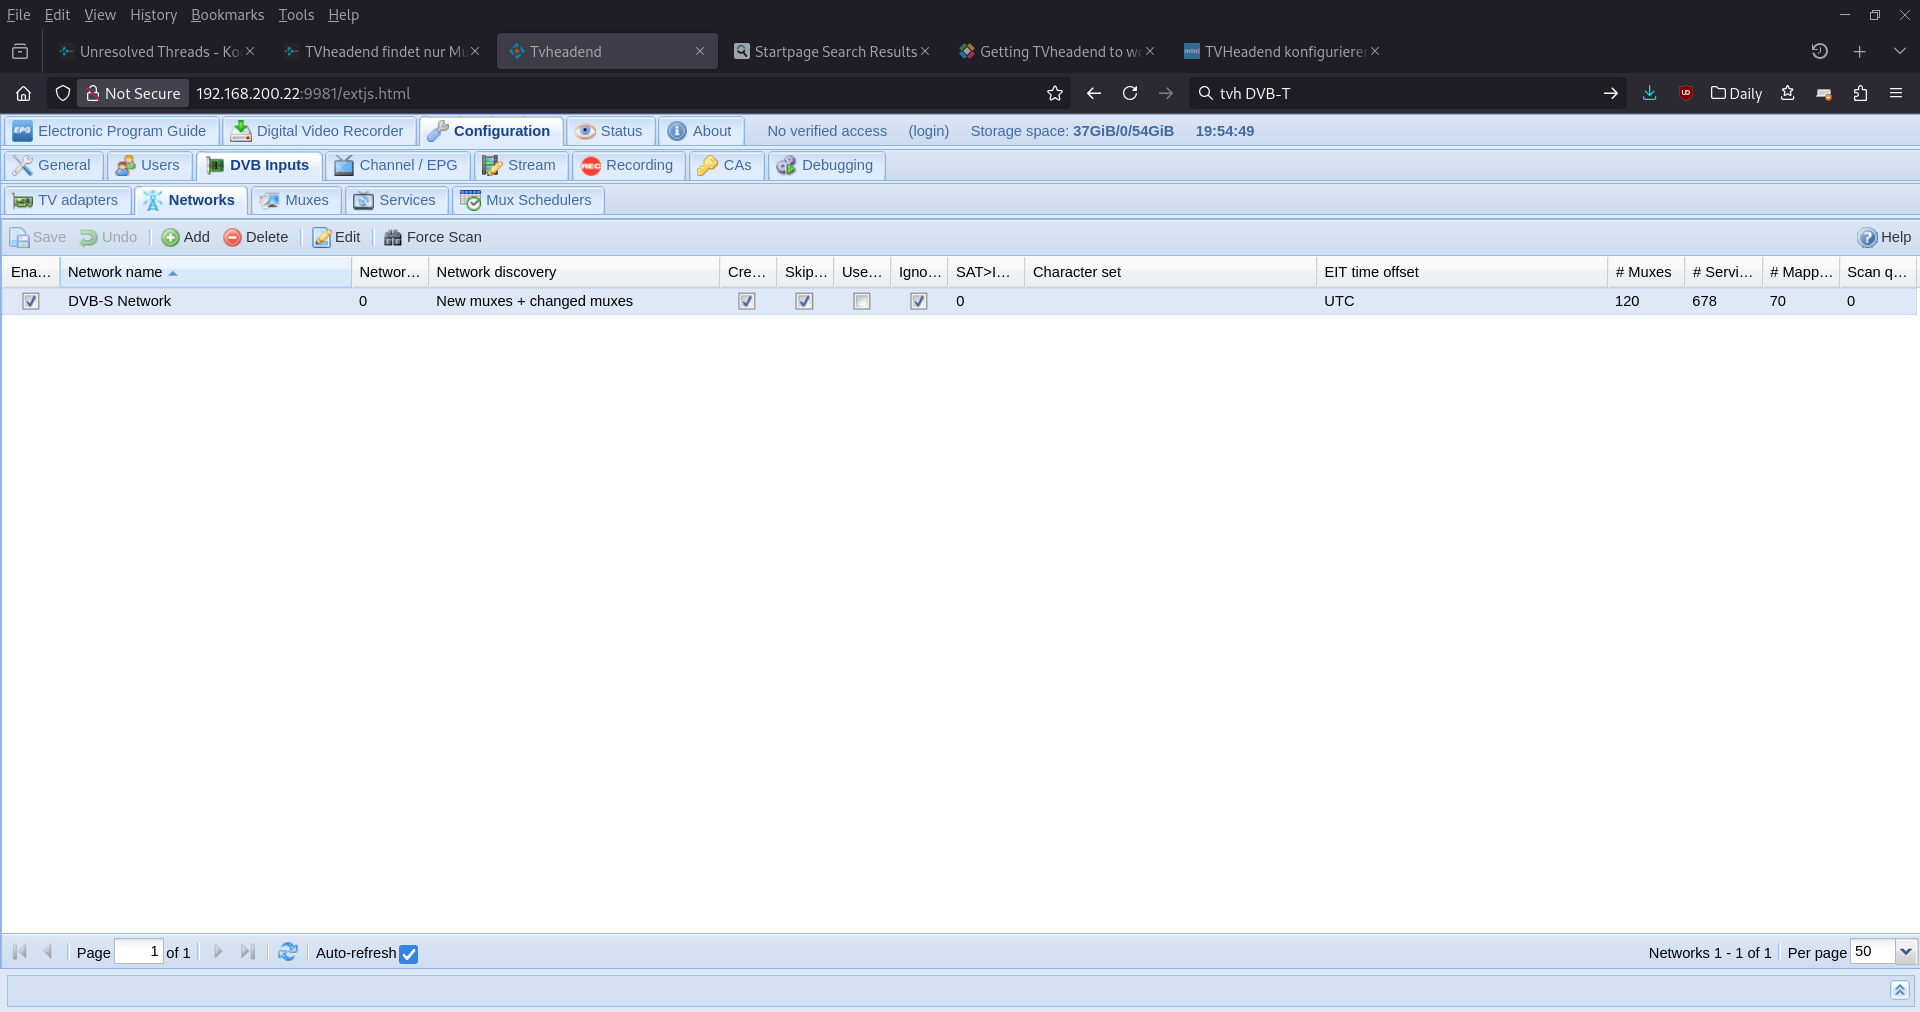Go to the first page icon
This screenshot has height=1012, width=1920.
click(x=19, y=952)
